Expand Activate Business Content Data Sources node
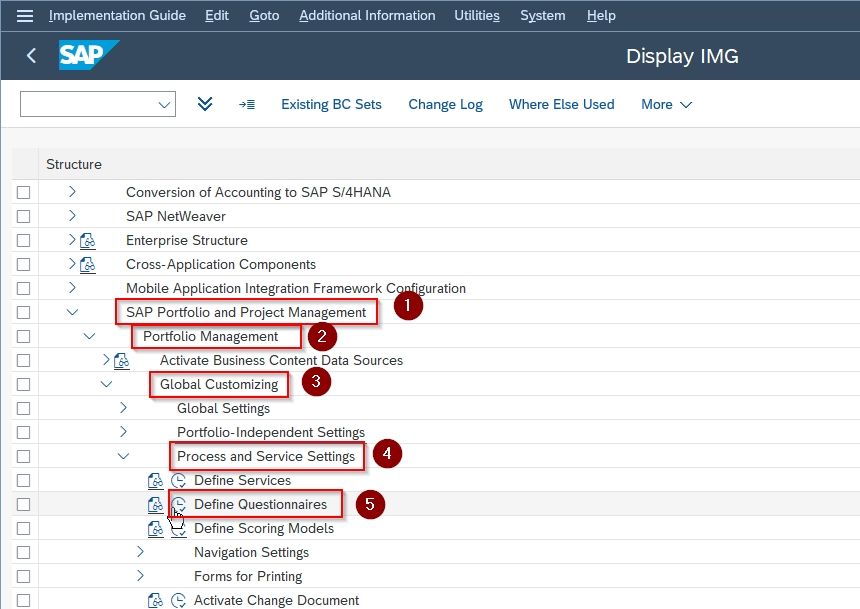This screenshot has width=860, height=609. point(106,360)
